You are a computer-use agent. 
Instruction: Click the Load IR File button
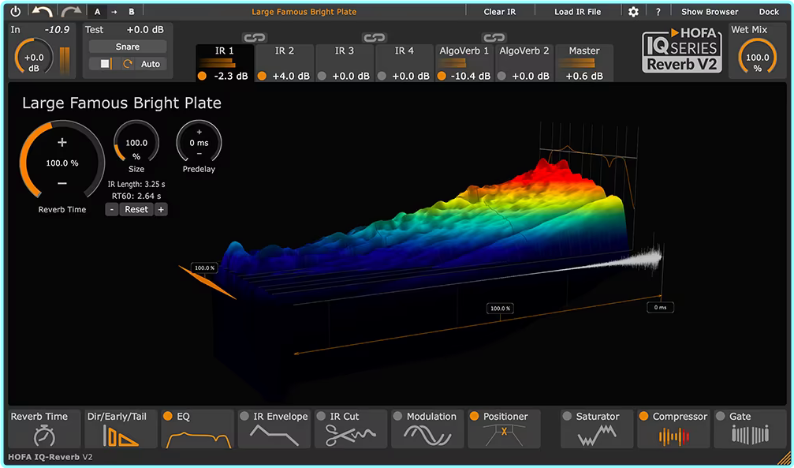578,12
